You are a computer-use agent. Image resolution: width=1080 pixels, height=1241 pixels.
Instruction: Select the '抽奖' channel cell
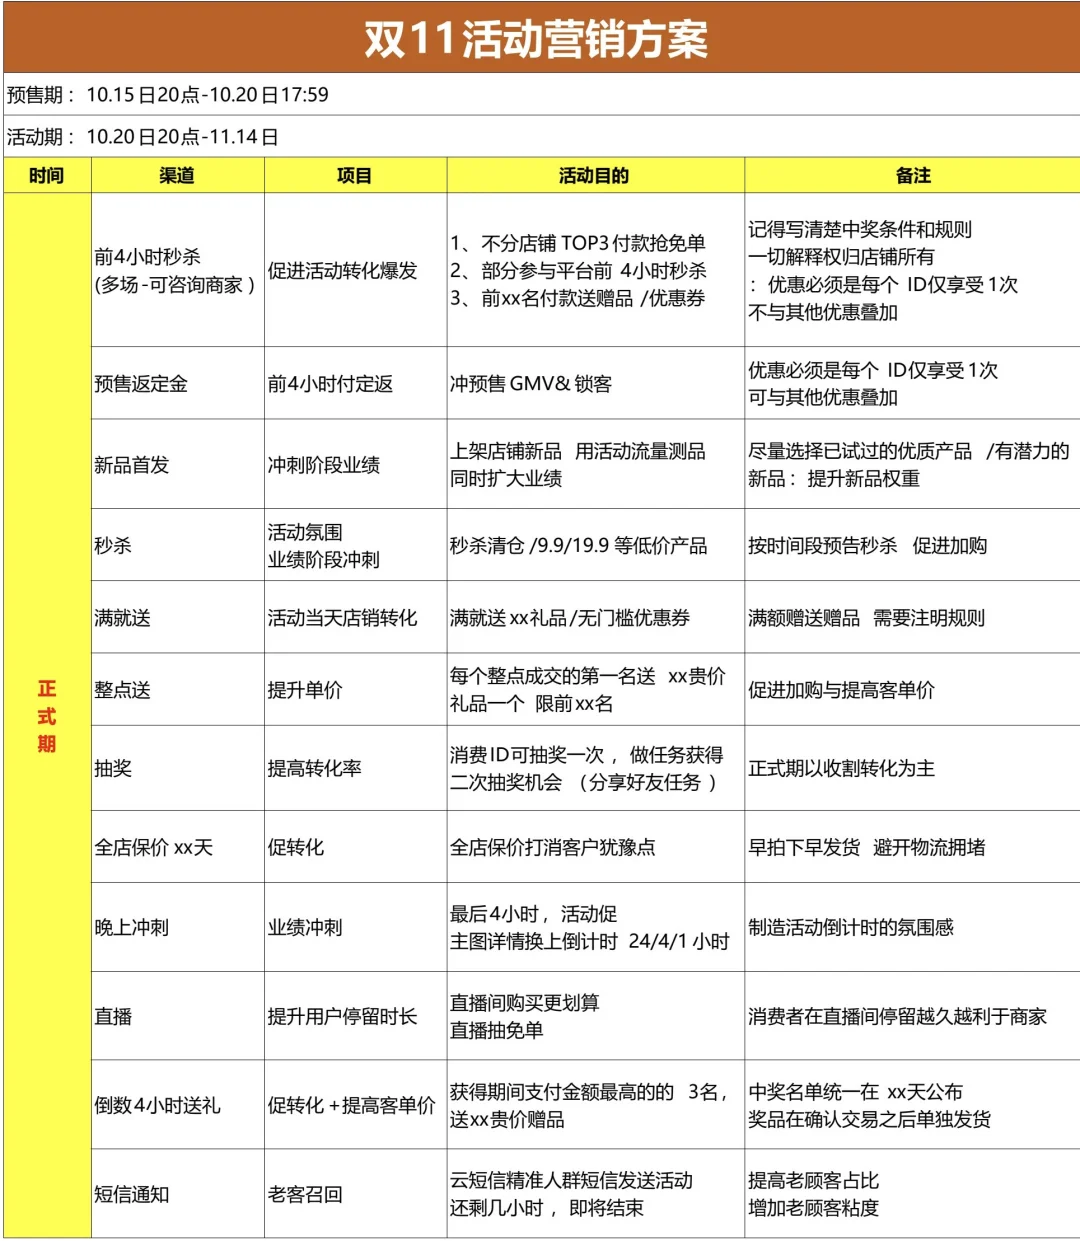point(177,768)
